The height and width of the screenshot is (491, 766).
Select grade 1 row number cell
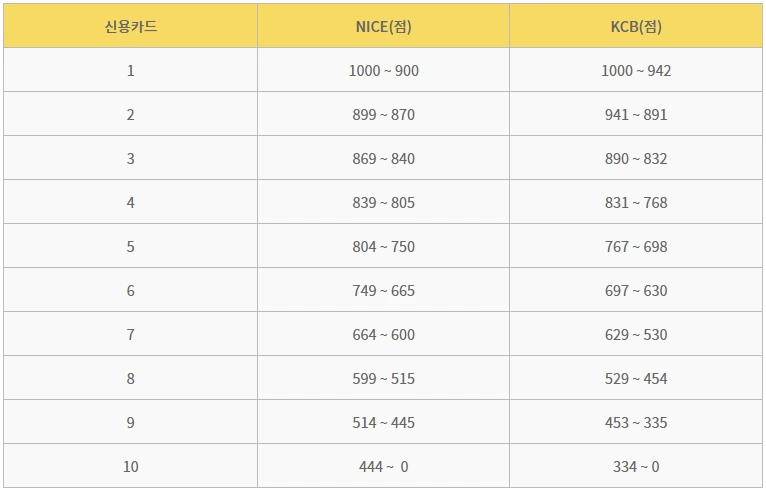[130, 71]
